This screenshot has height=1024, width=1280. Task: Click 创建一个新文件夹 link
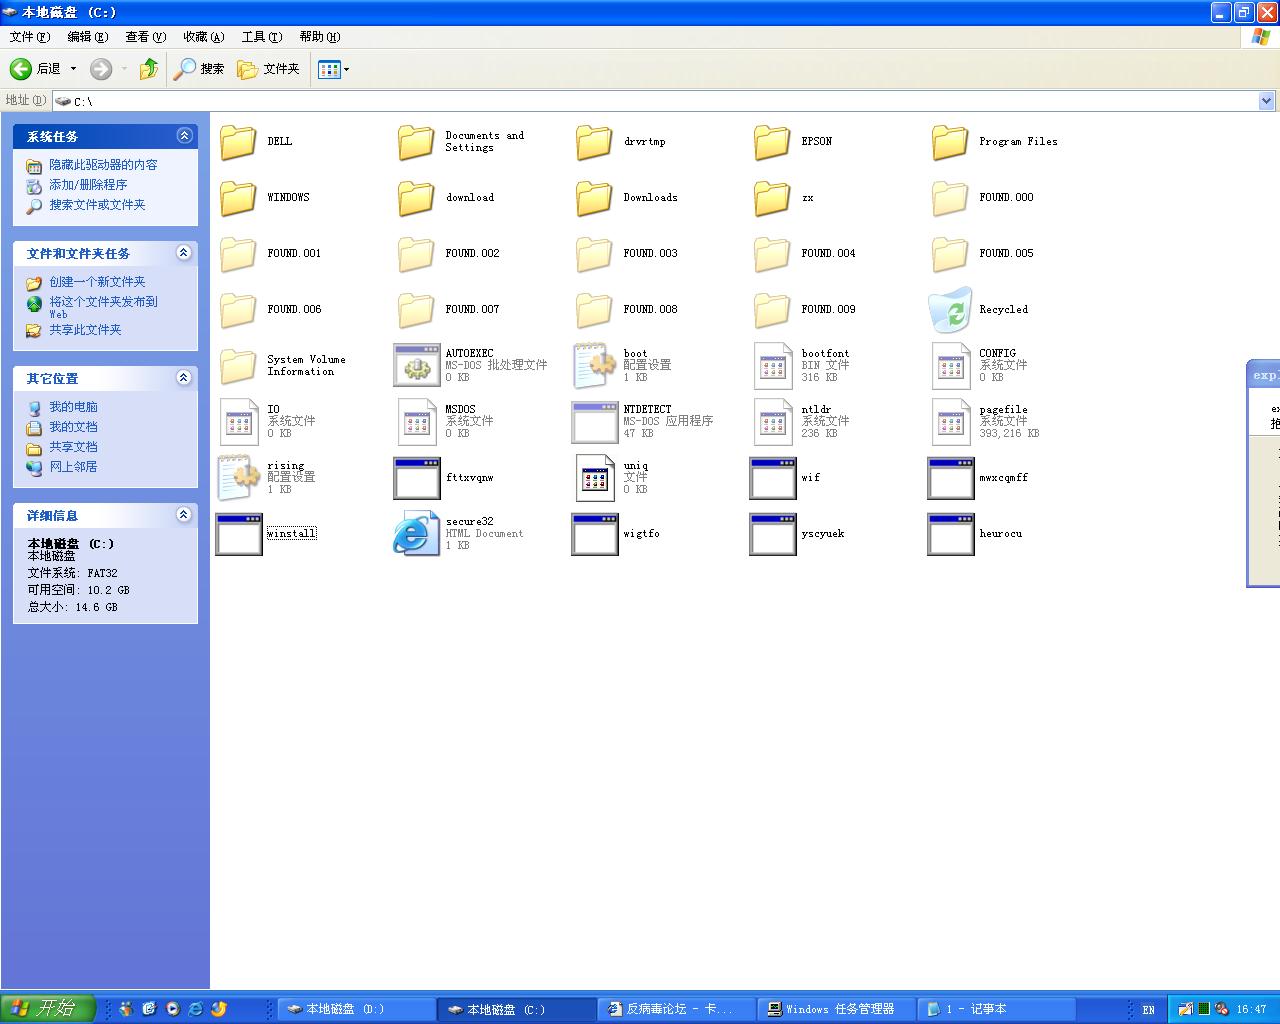(97, 282)
